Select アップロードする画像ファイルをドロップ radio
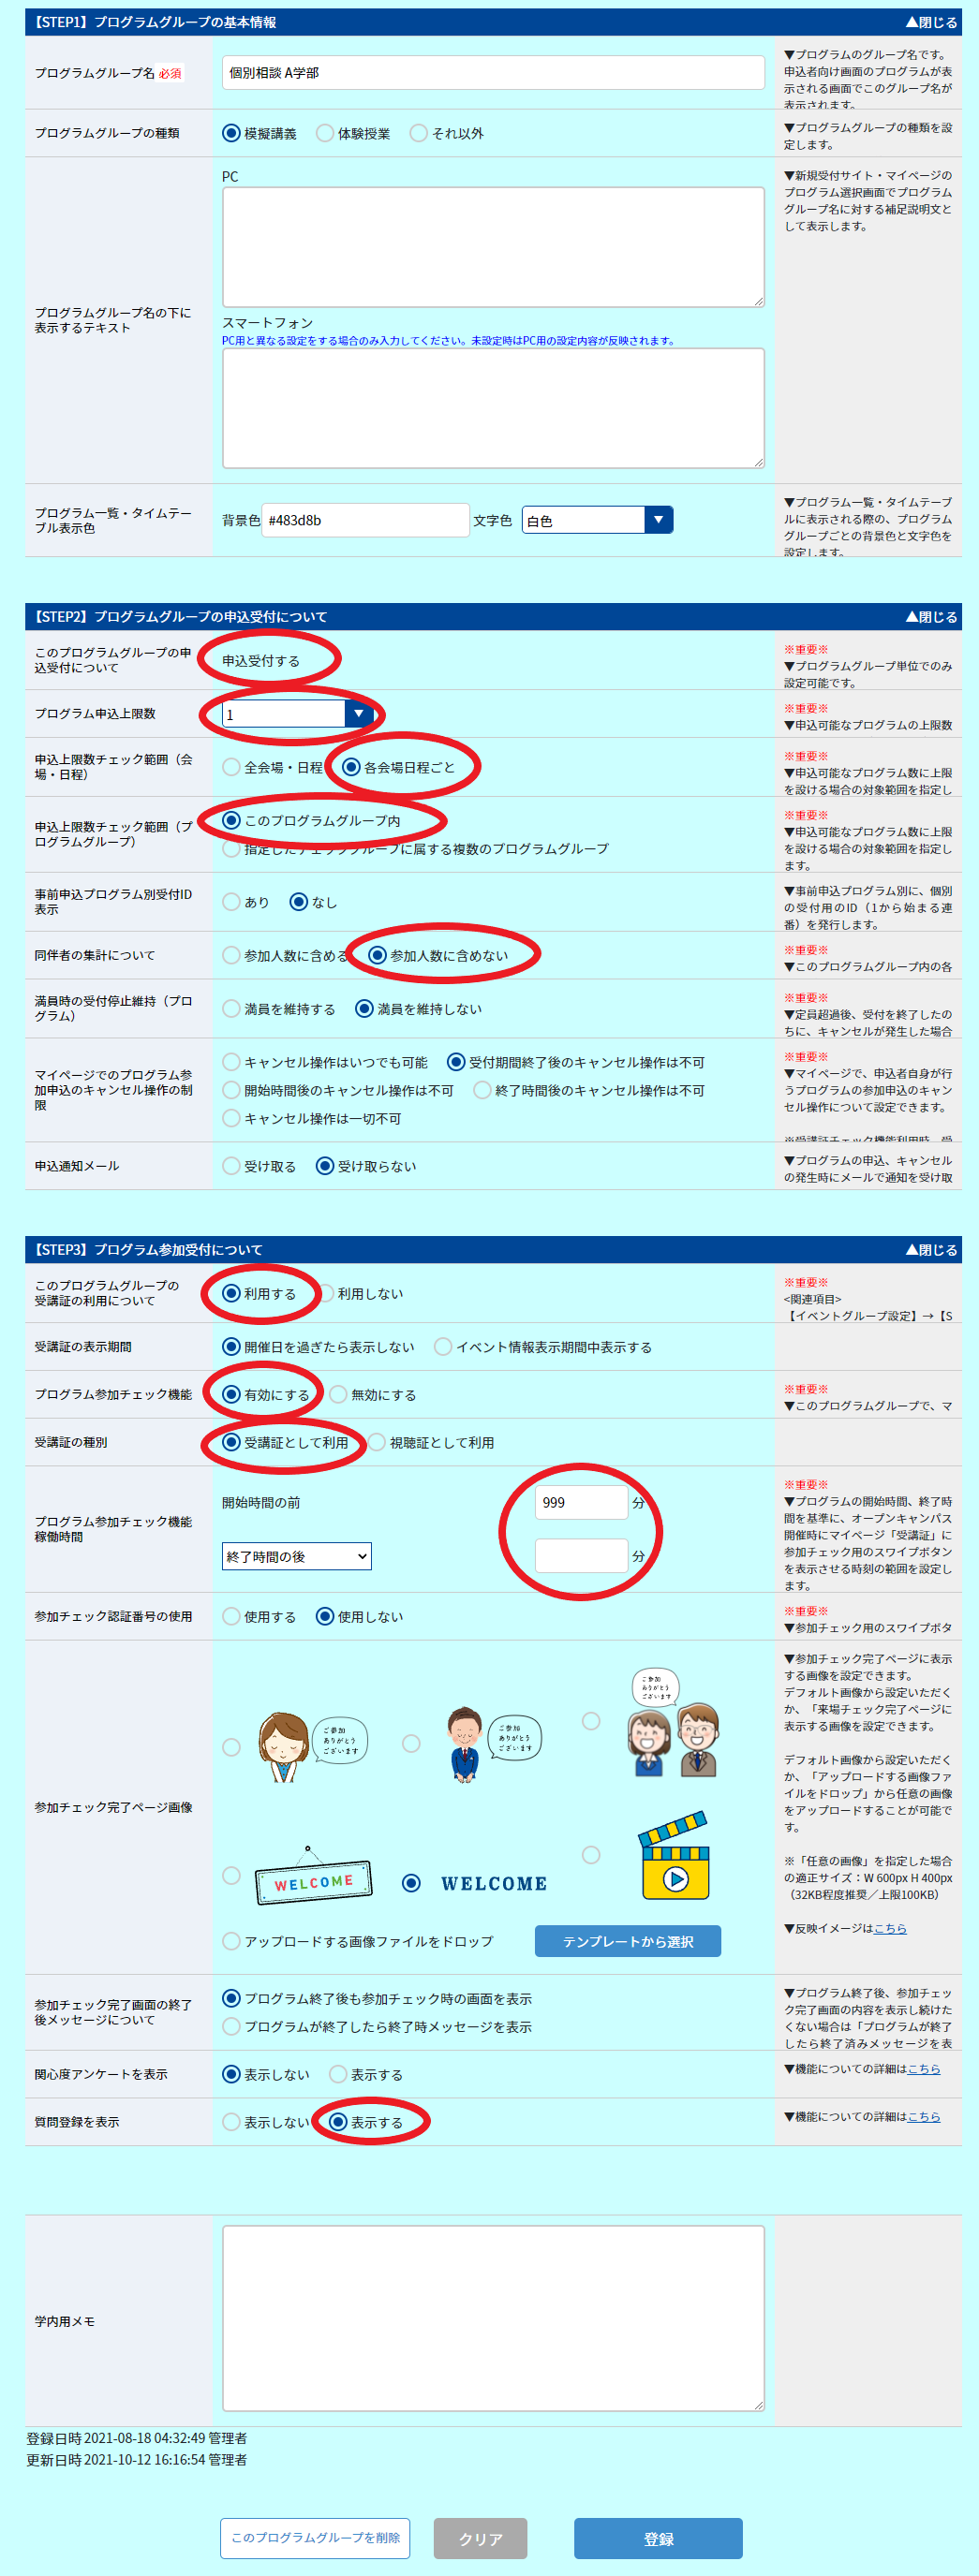 click(x=231, y=1941)
